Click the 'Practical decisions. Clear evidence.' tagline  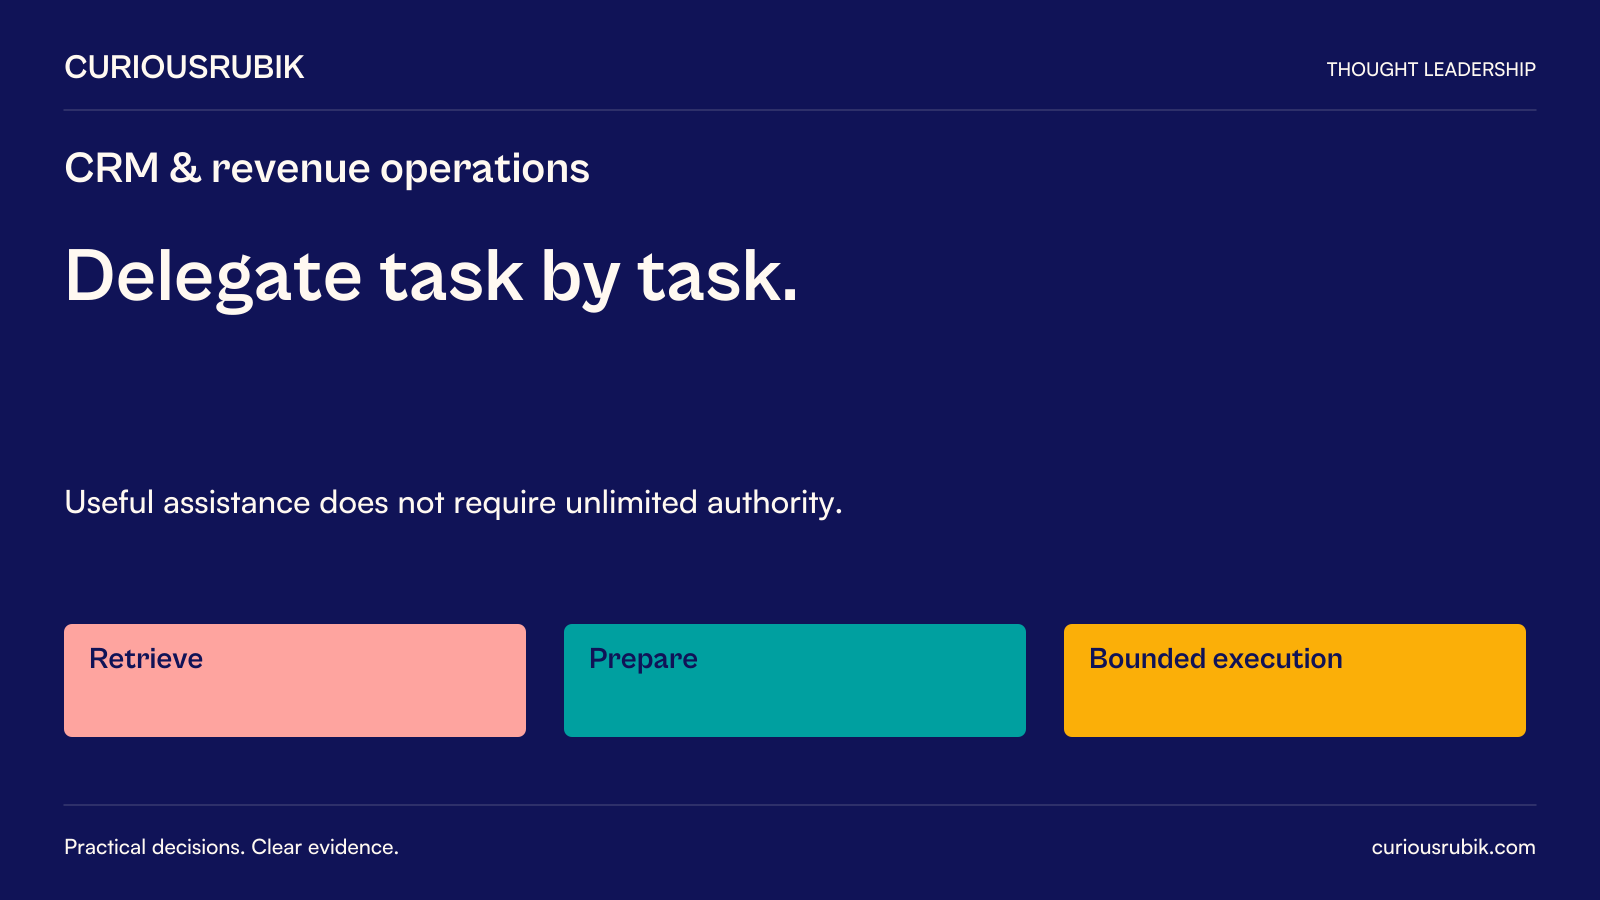[x=231, y=847]
